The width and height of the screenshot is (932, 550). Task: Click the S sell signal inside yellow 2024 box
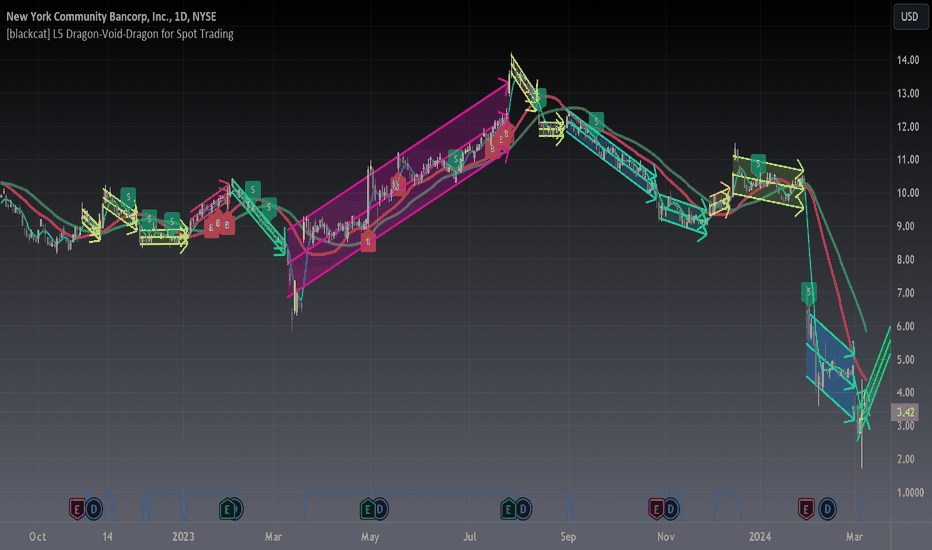click(758, 163)
